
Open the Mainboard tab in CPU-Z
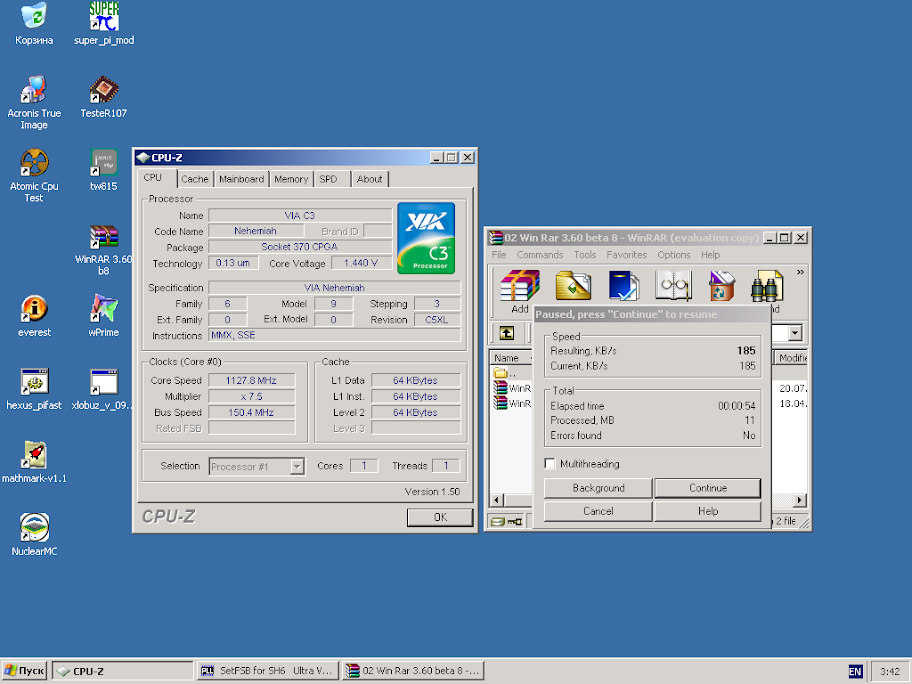pos(241,179)
